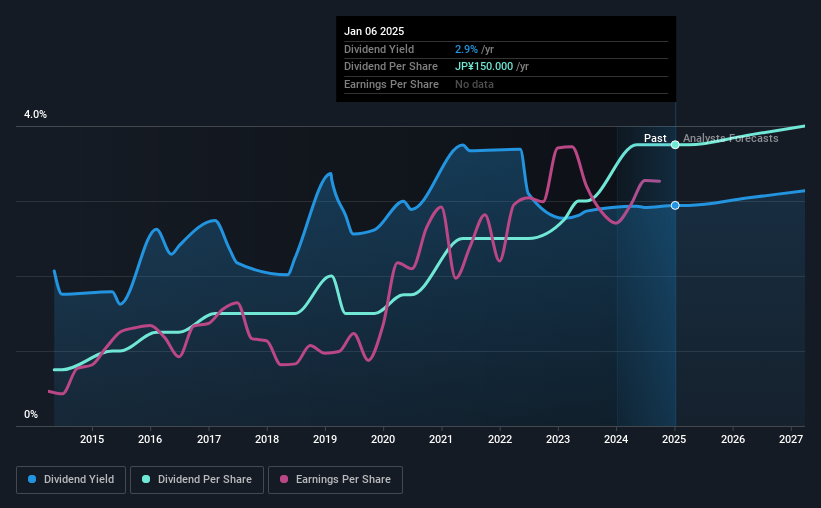The width and height of the screenshot is (821, 508).
Task: Click the 2020 x-axis label
Action: 383,439
